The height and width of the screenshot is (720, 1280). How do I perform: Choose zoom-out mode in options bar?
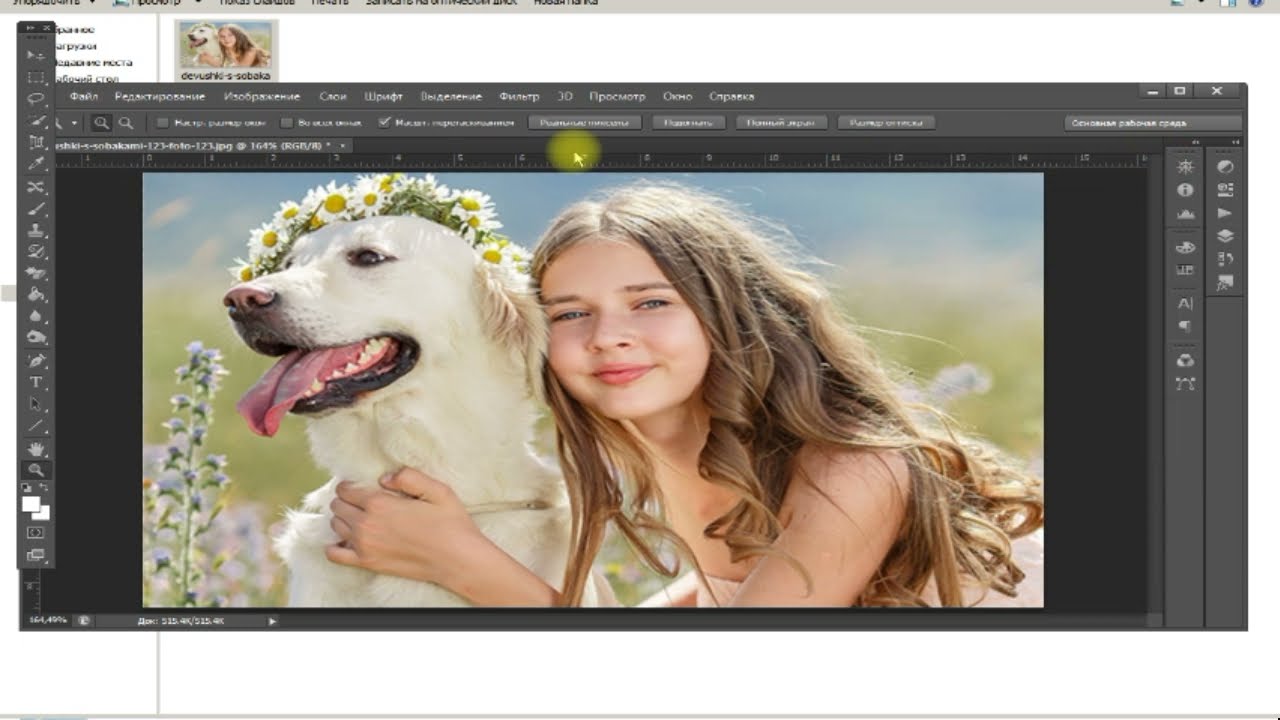click(x=126, y=123)
